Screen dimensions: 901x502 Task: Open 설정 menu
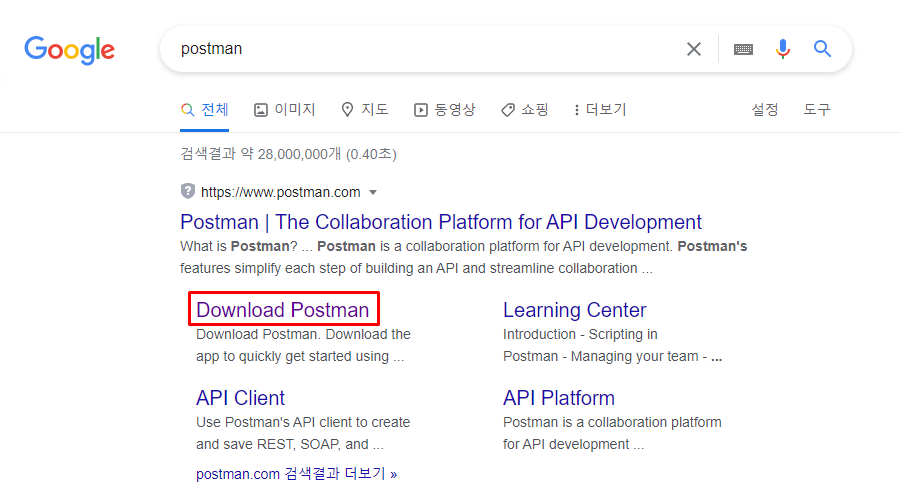765,110
